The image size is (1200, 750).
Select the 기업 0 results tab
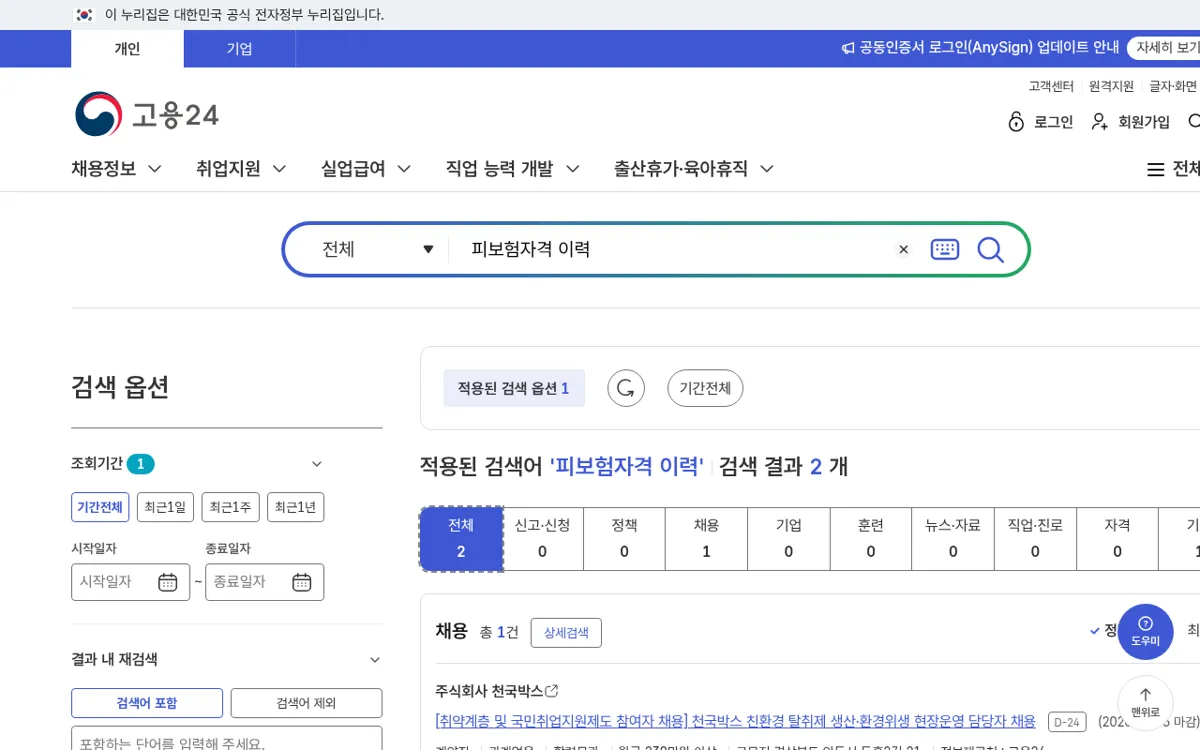pos(789,539)
